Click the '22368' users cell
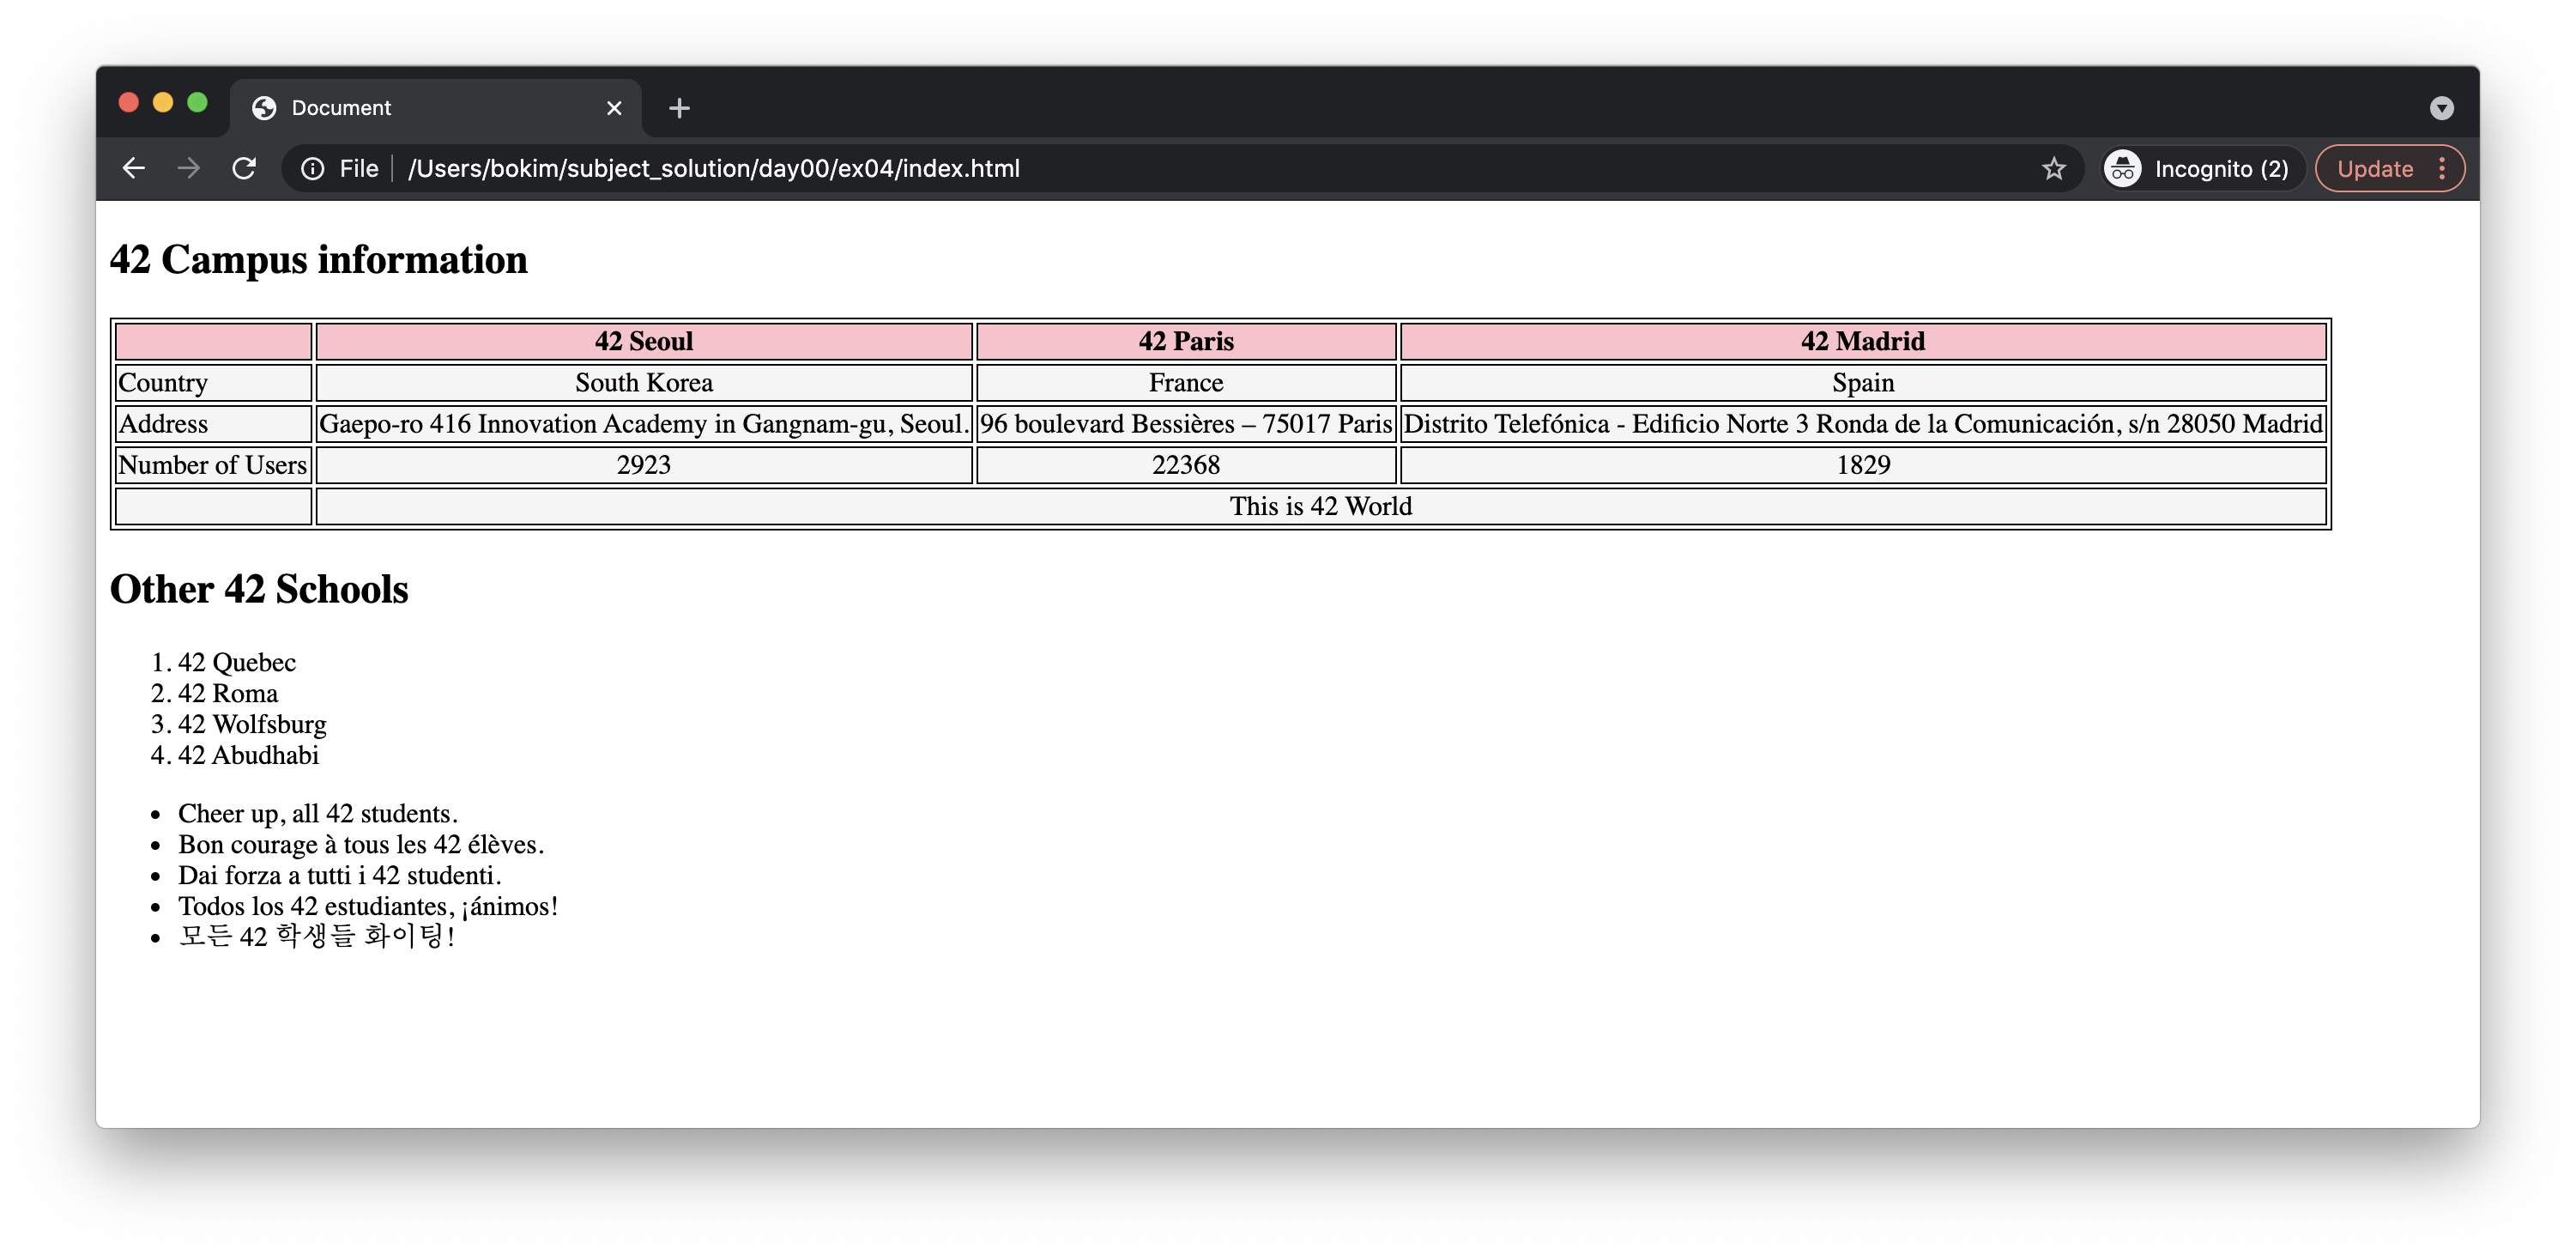The image size is (2576, 1255). point(1186,465)
